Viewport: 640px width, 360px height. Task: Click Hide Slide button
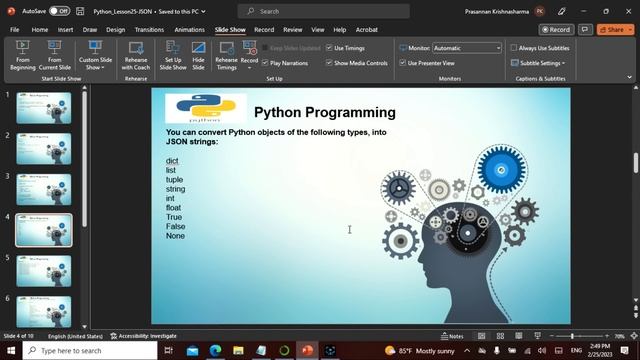(198, 56)
